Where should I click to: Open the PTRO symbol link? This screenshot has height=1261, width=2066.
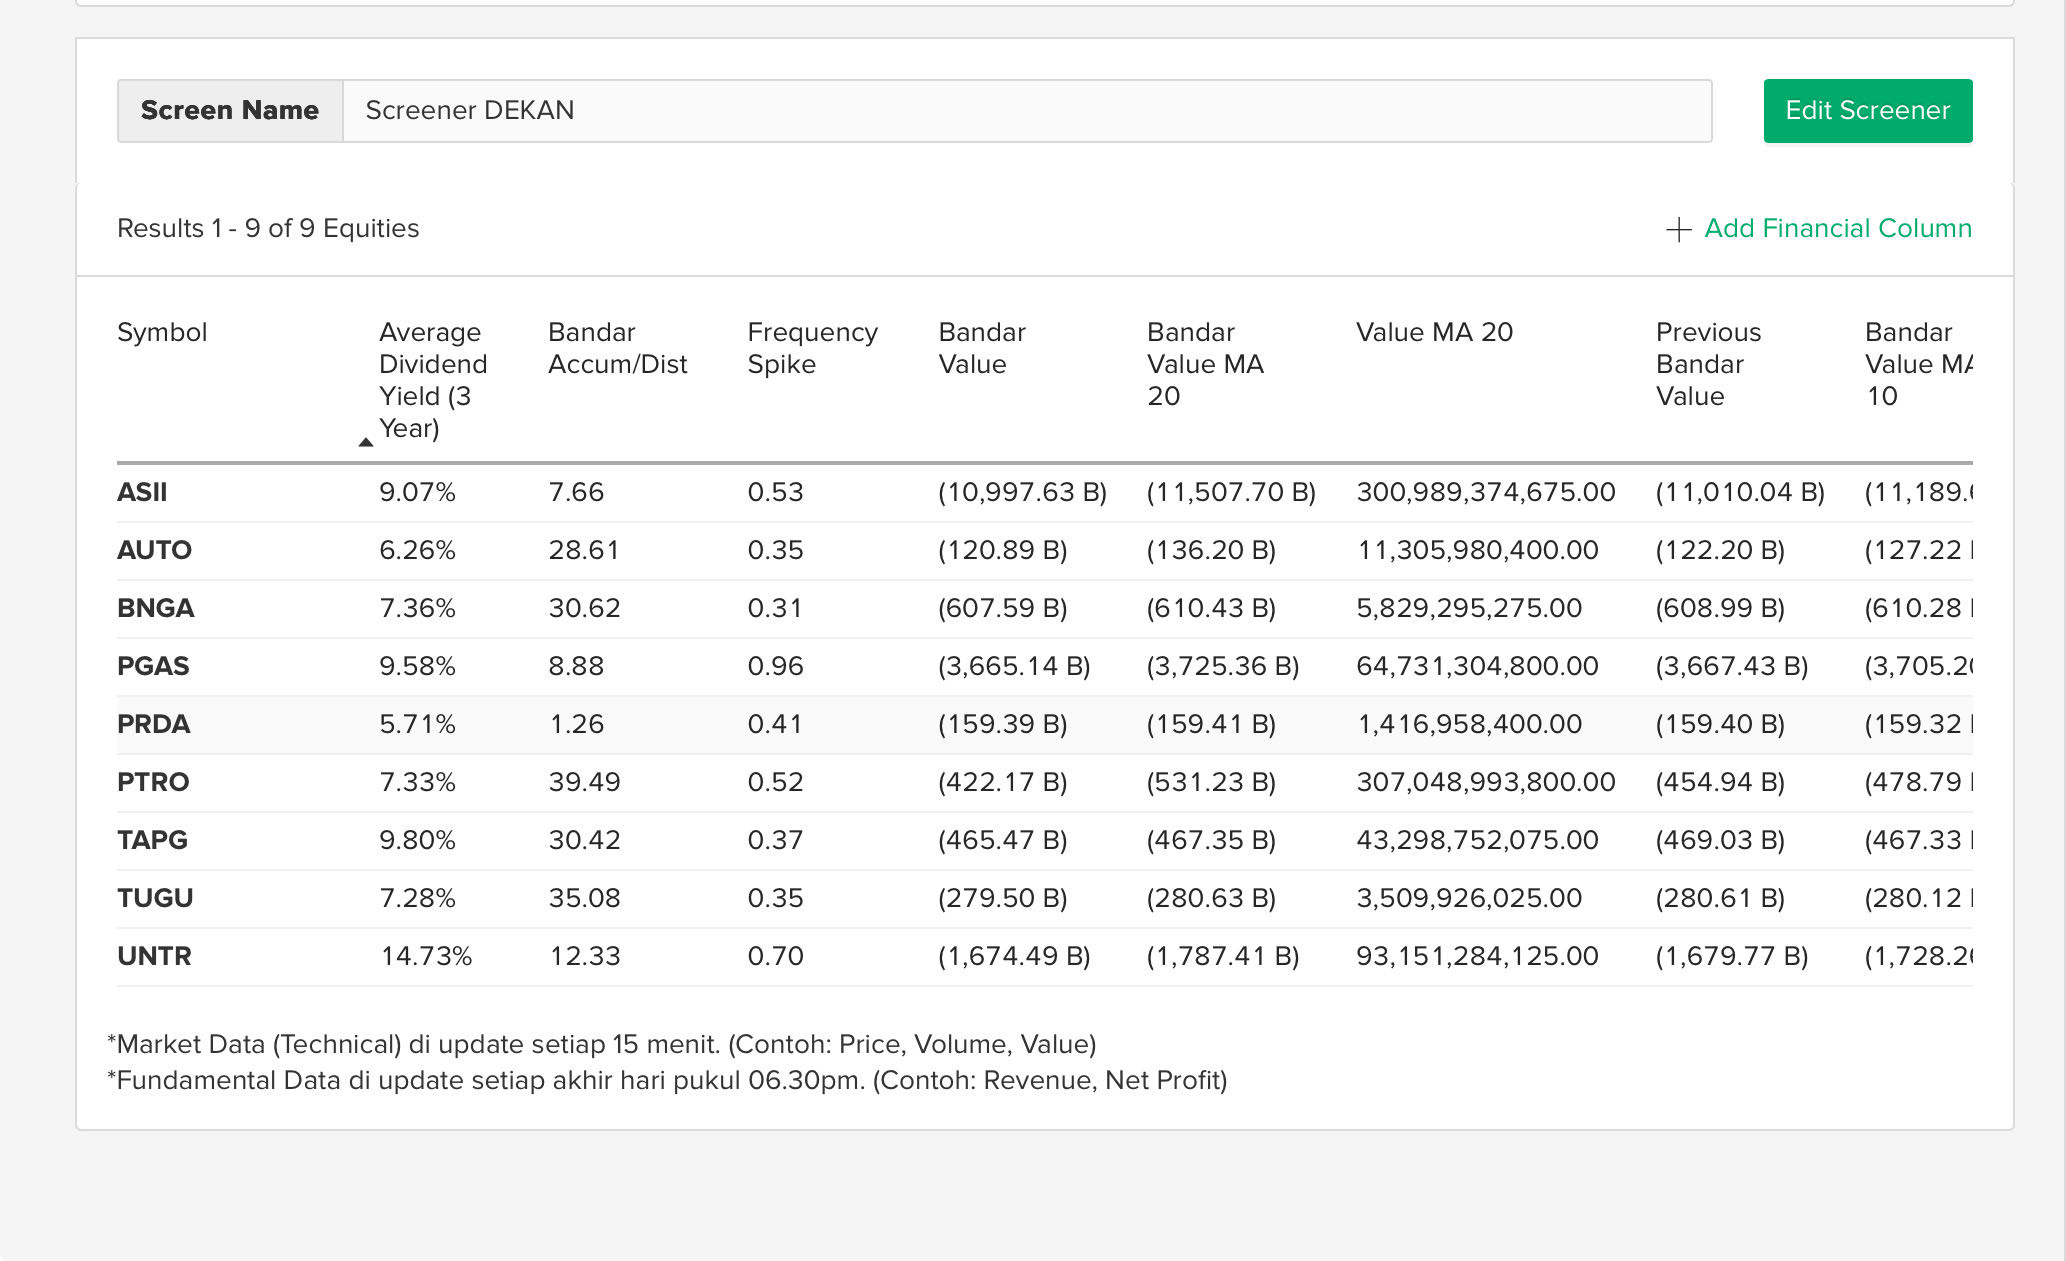[153, 783]
